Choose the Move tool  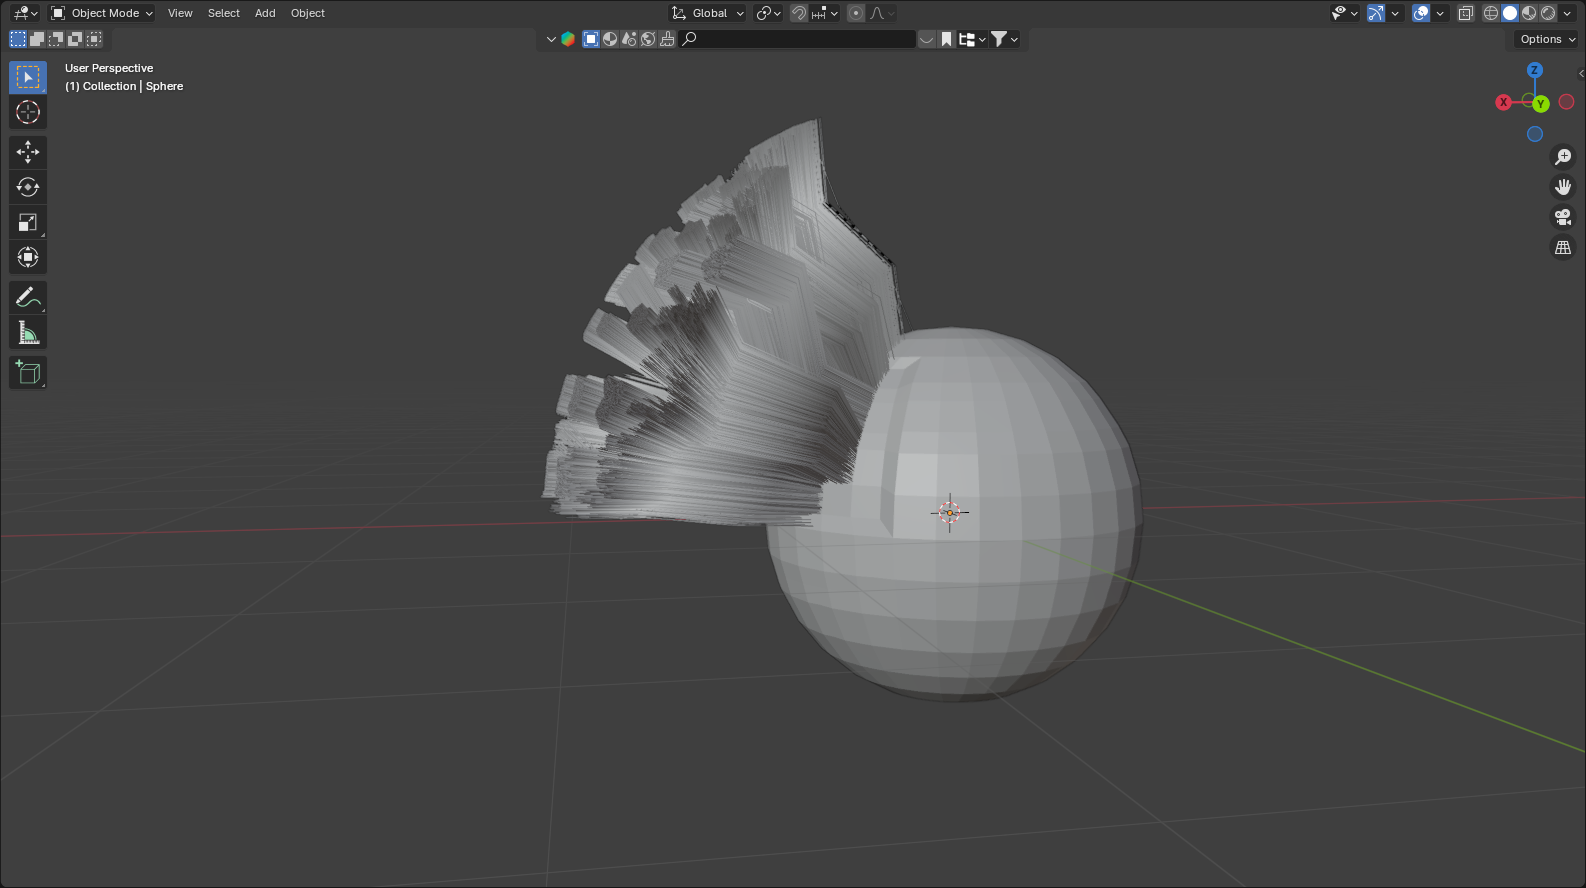(28, 152)
